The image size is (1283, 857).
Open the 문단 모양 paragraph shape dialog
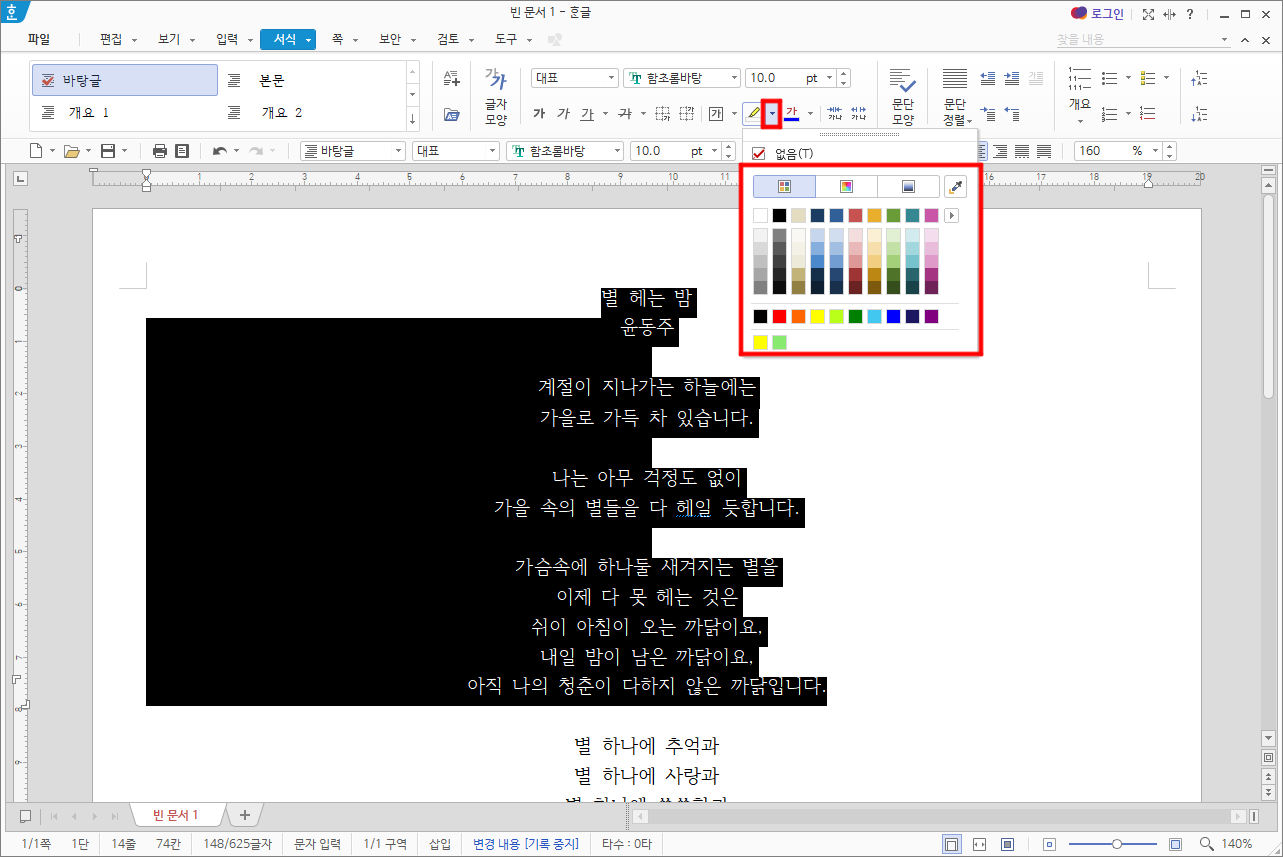coord(903,98)
